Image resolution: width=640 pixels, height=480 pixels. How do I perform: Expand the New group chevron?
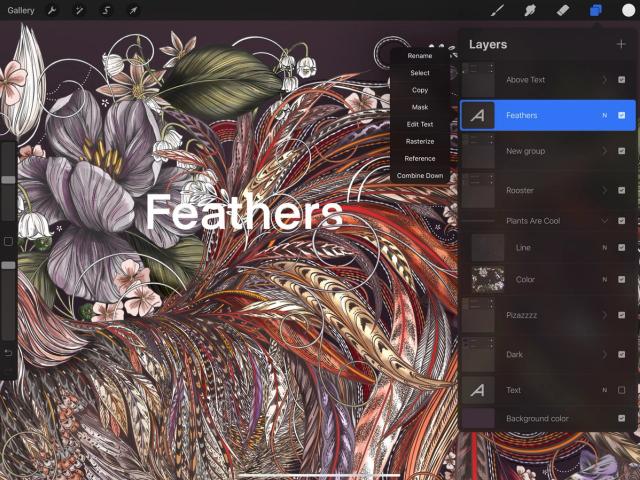point(604,151)
